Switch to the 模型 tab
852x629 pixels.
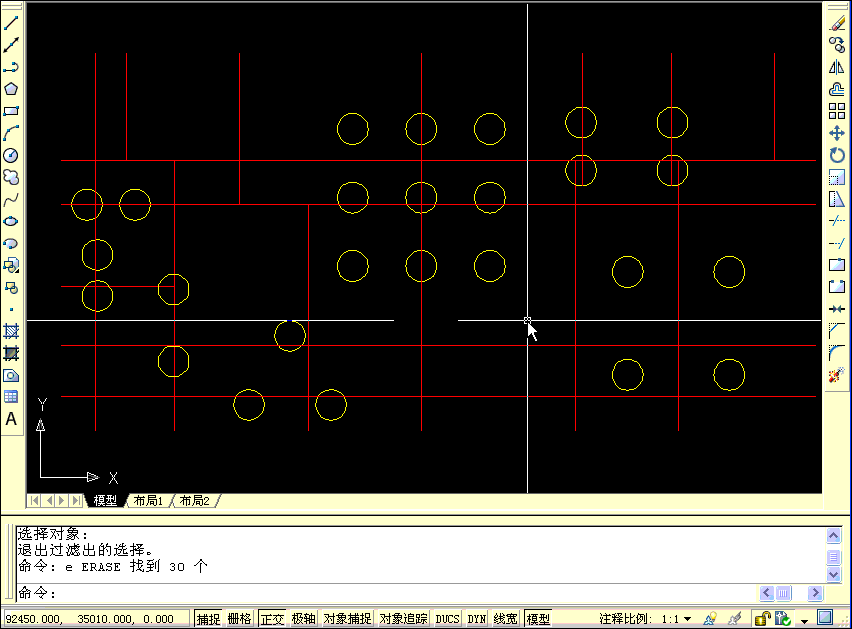(105, 500)
